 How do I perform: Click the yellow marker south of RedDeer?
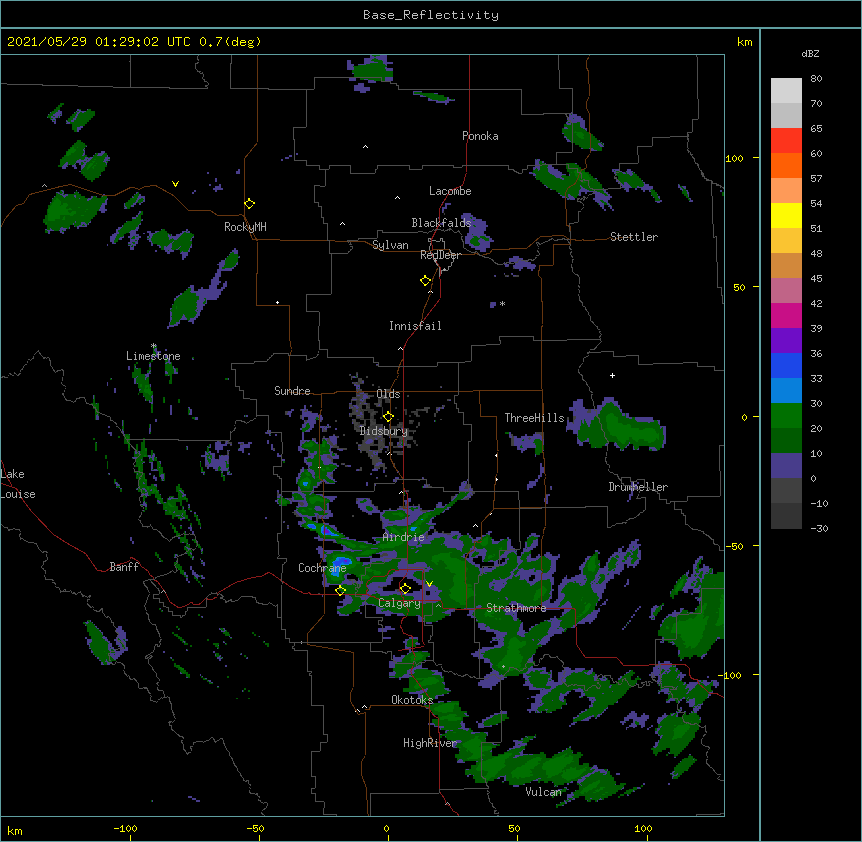pyautogui.click(x=426, y=281)
